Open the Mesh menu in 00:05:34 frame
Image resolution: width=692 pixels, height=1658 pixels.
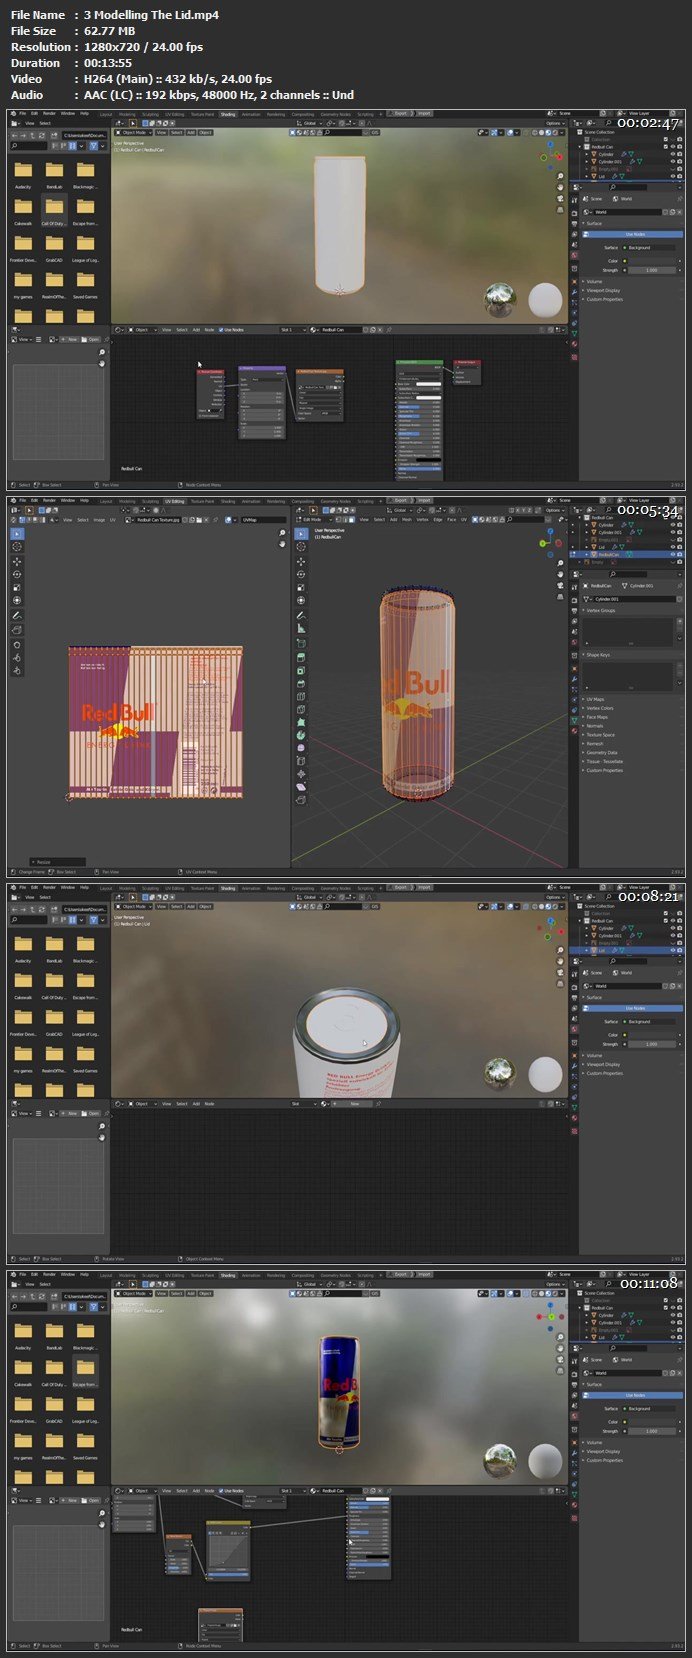(x=406, y=520)
